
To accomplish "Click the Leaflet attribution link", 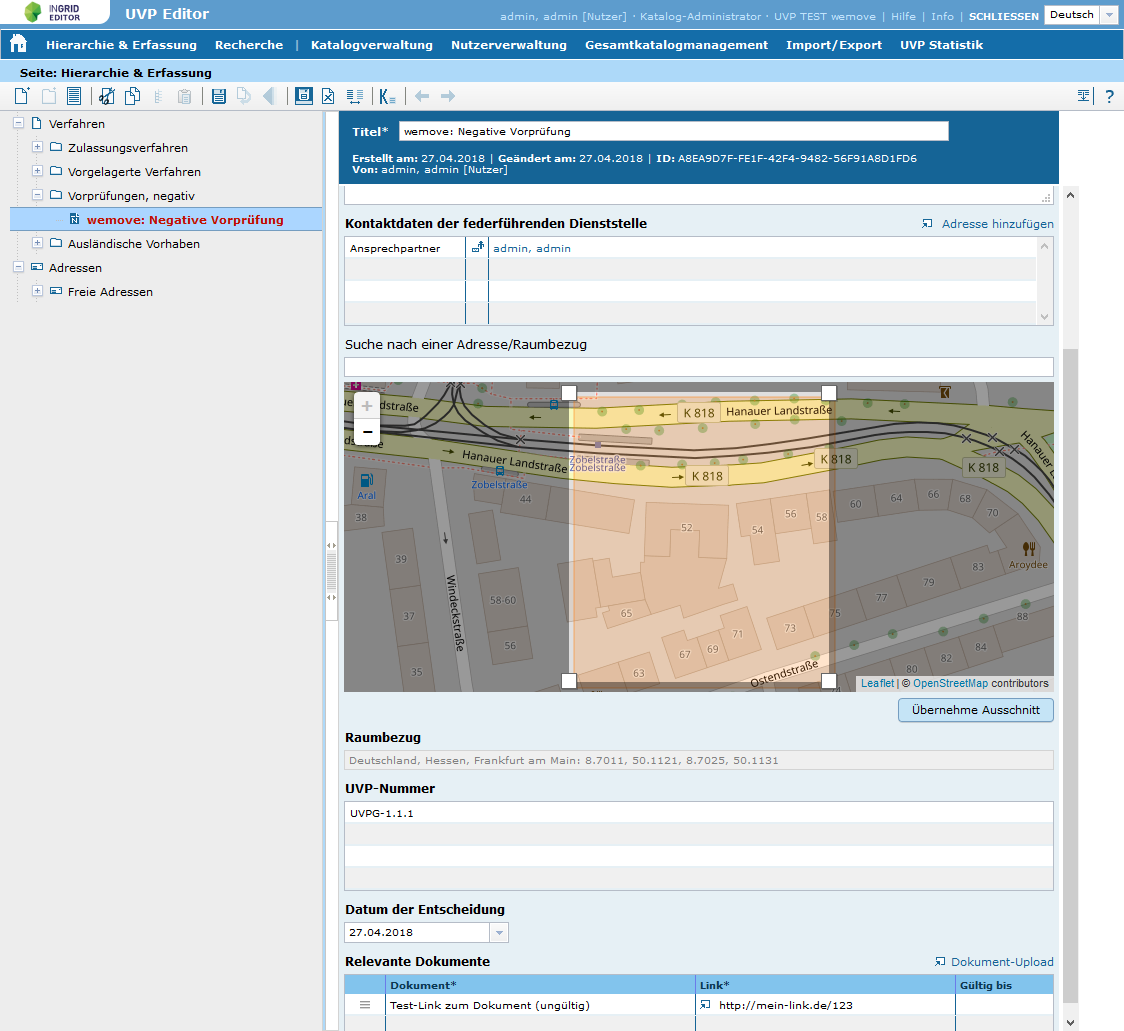I will pyautogui.click(x=877, y=683).
